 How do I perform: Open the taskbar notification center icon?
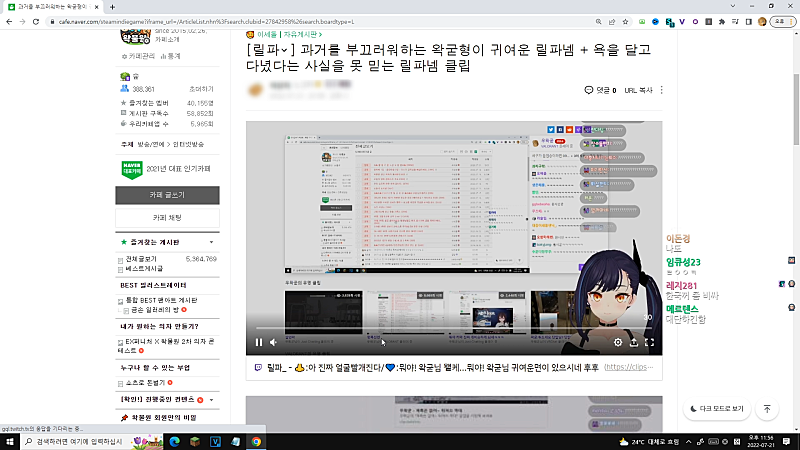[x=787, y=441]
